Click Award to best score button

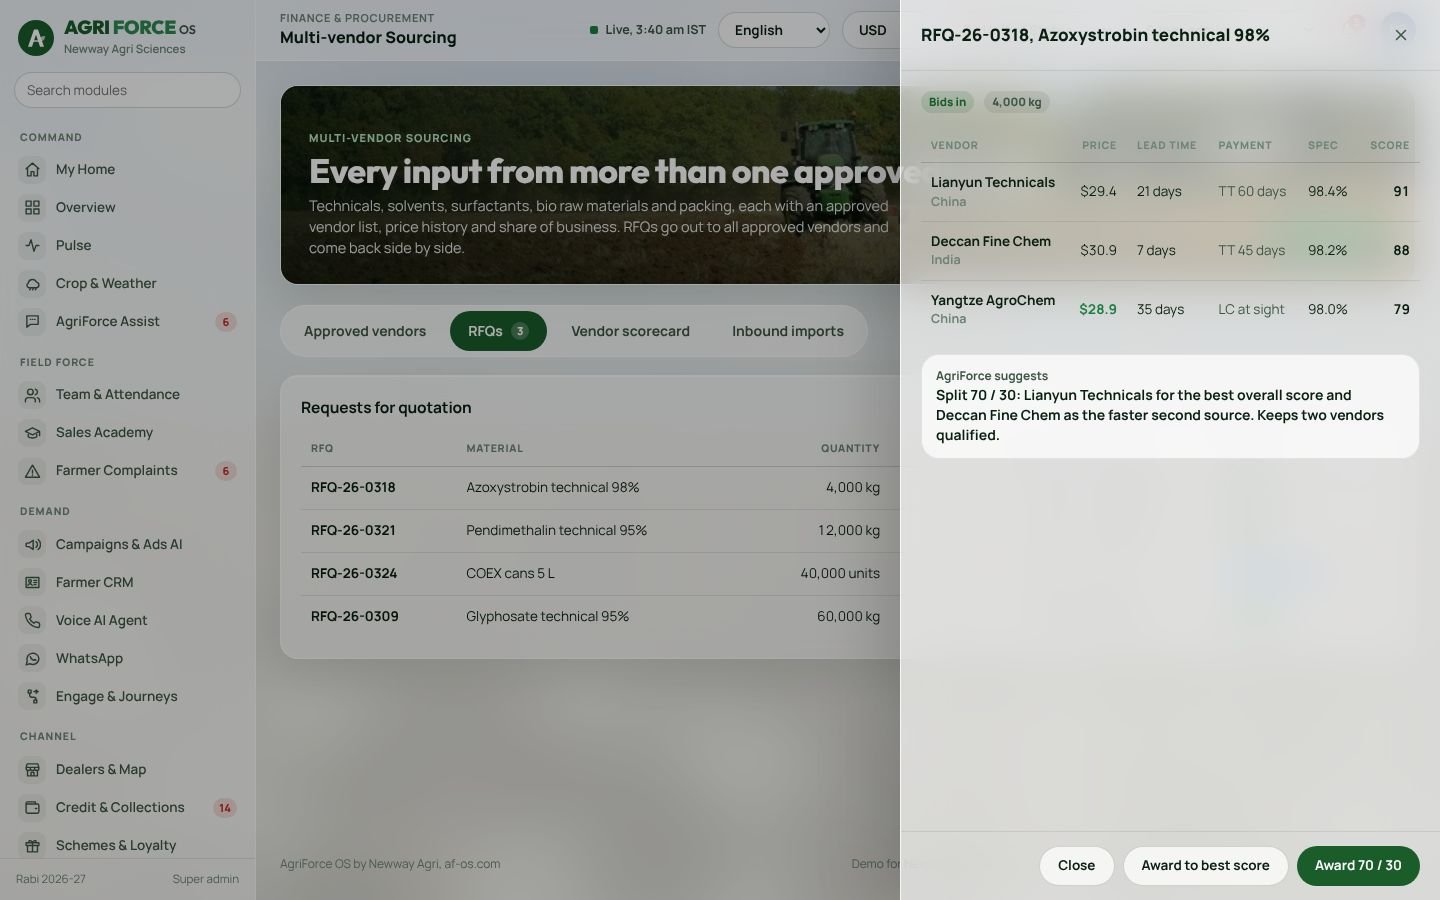[x=1205, y=866]
